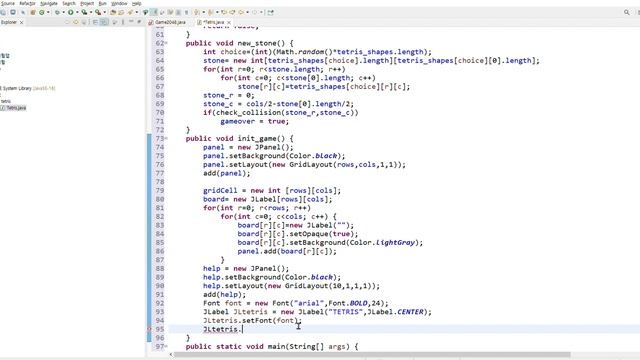Click 'help = new JPanel();' on line 88
This screenshot has height=360, width=640.
pos(246,268)
